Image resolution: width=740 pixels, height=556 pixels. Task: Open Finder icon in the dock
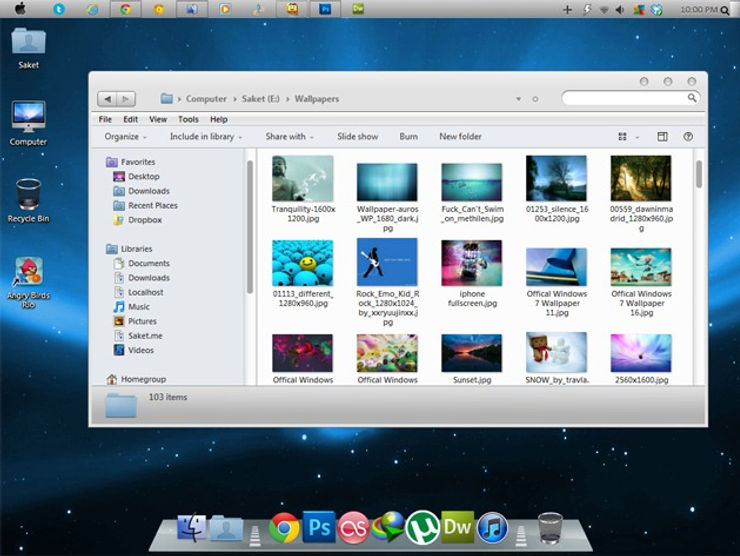[x=191, y=527]
